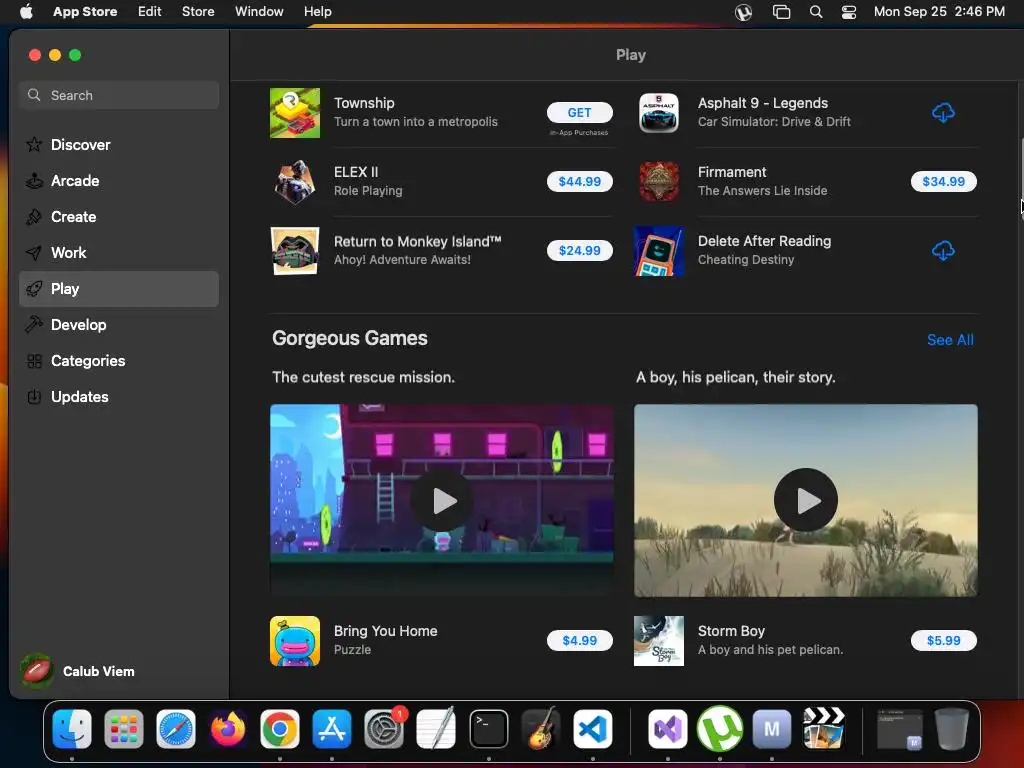Launch Safari from the Dock
Screen dimensions: 1024x768
176,729
